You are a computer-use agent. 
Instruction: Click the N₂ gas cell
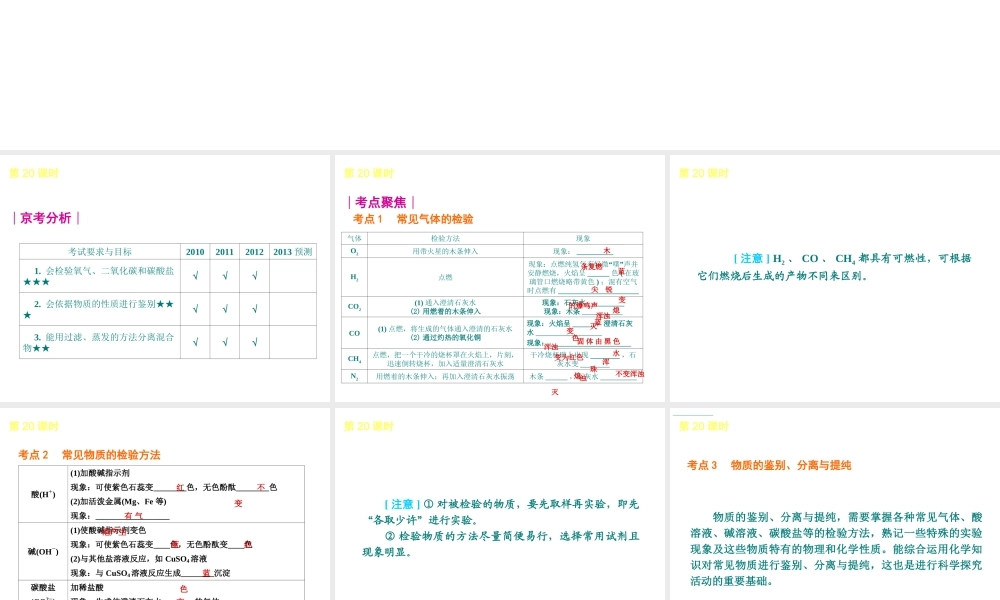point(355,376)
